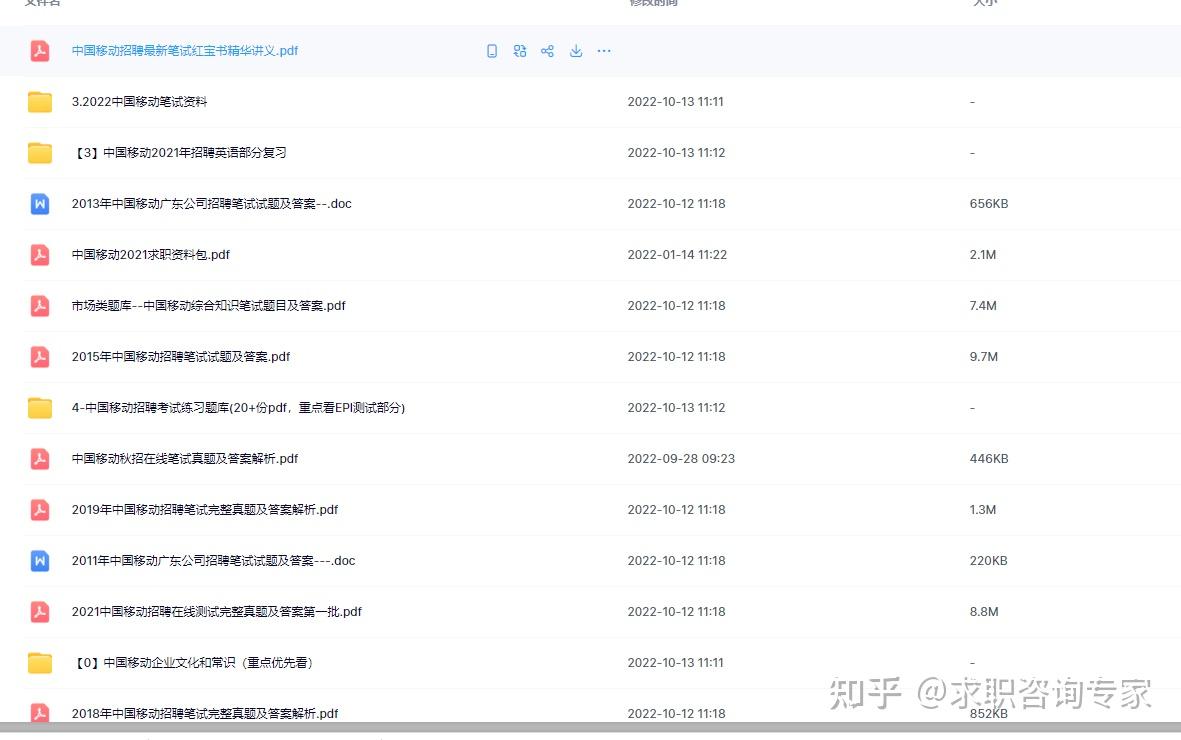The width and height of the screenshot is (1181, 740).
Task: Click the size value 9.7M
Action: [x=984, y=356]
